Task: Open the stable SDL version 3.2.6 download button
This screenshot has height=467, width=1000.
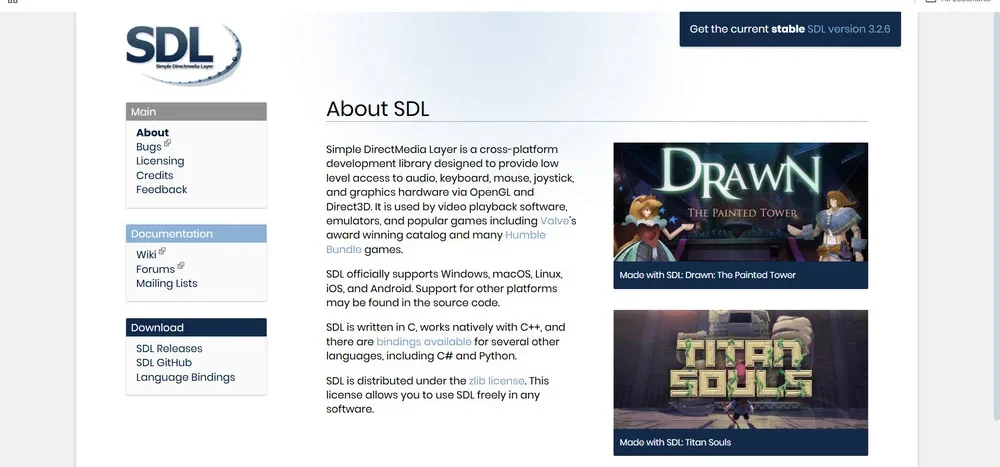Action: [790, 29]
